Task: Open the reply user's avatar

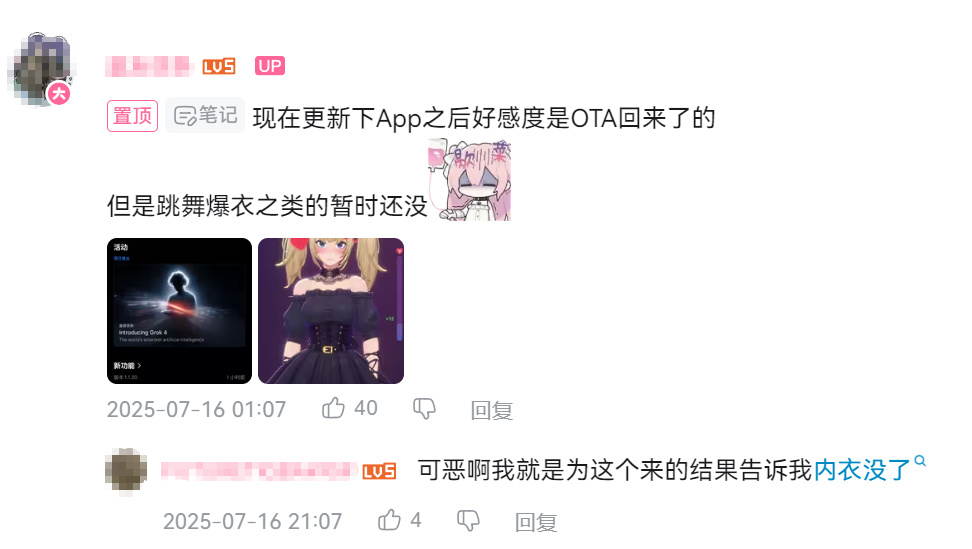Action: [126, 470]
